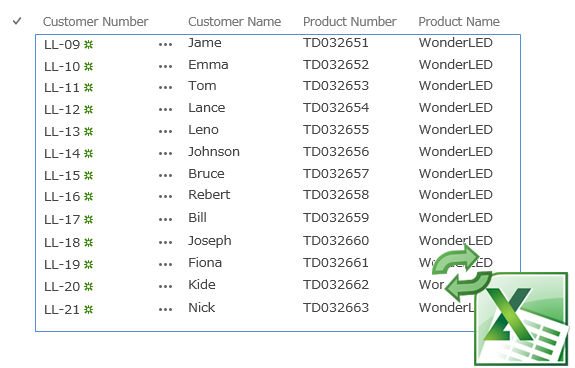Click the new-item star beside LL-17
Viewport: 575px width, 368px height.
(x=88, y=220)
